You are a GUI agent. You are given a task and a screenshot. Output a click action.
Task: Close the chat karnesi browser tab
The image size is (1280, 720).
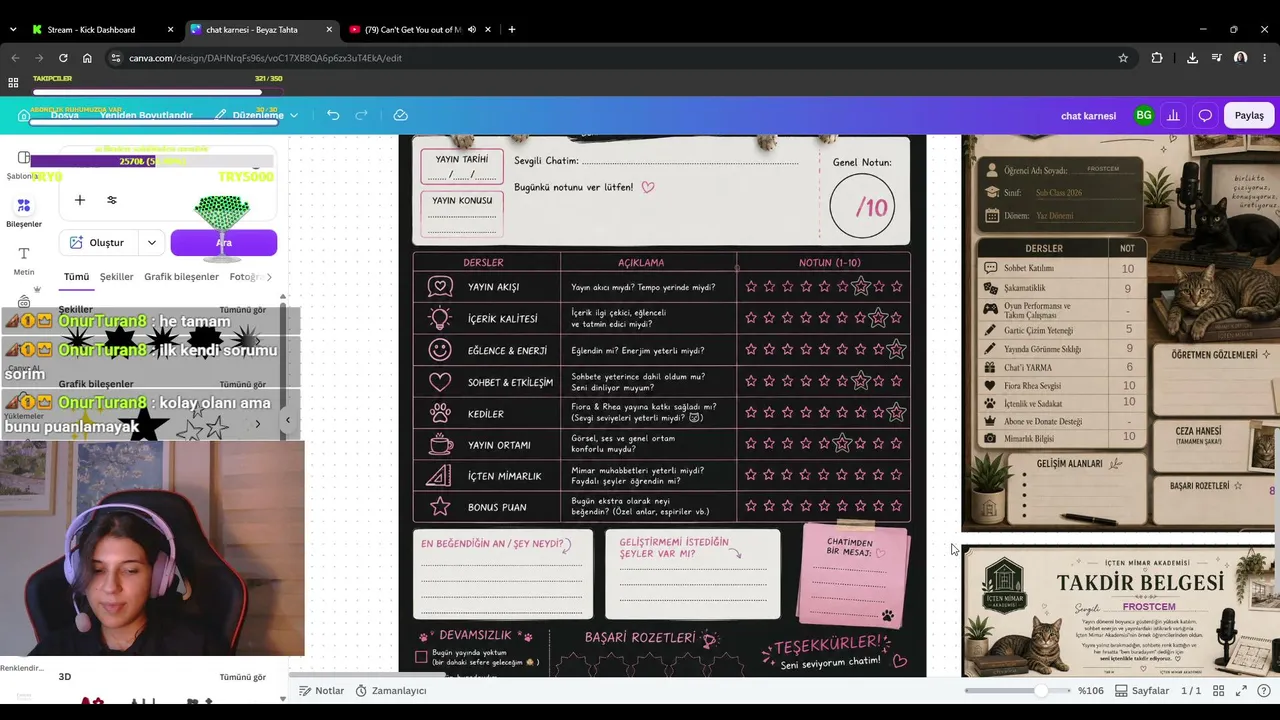[329, 30]
